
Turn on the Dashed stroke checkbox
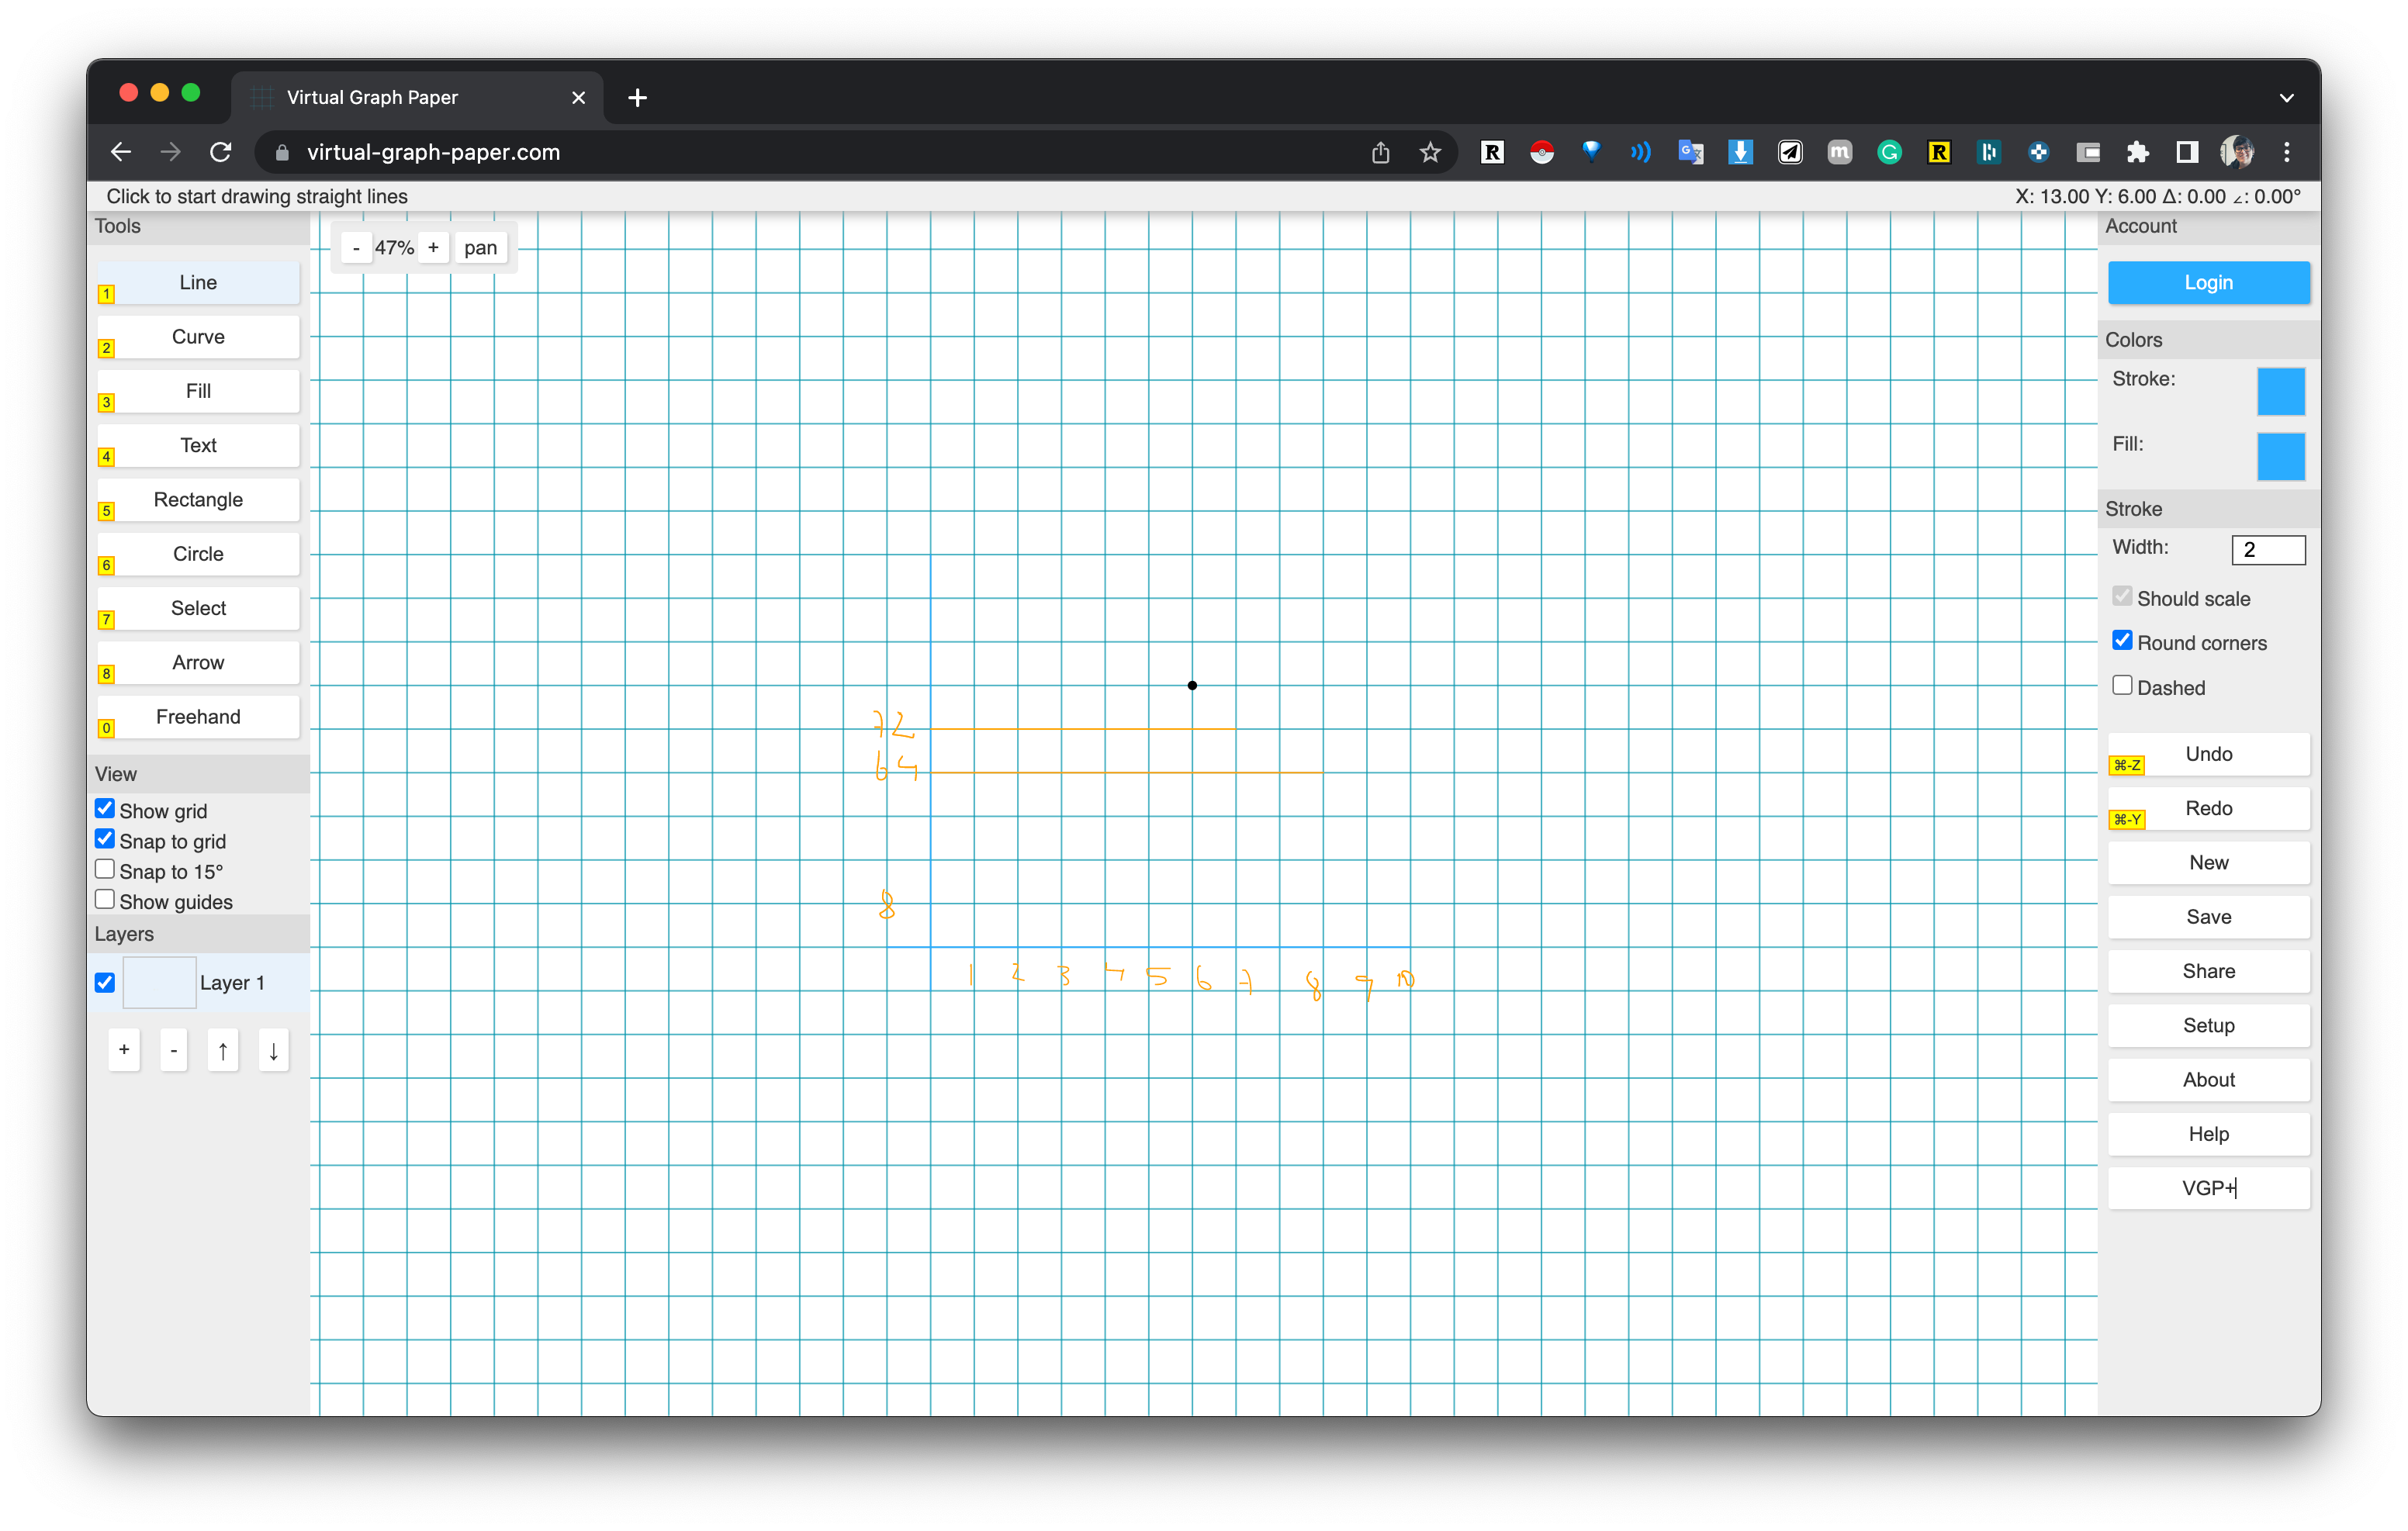pyautogui.click(x=2121, y=686)
